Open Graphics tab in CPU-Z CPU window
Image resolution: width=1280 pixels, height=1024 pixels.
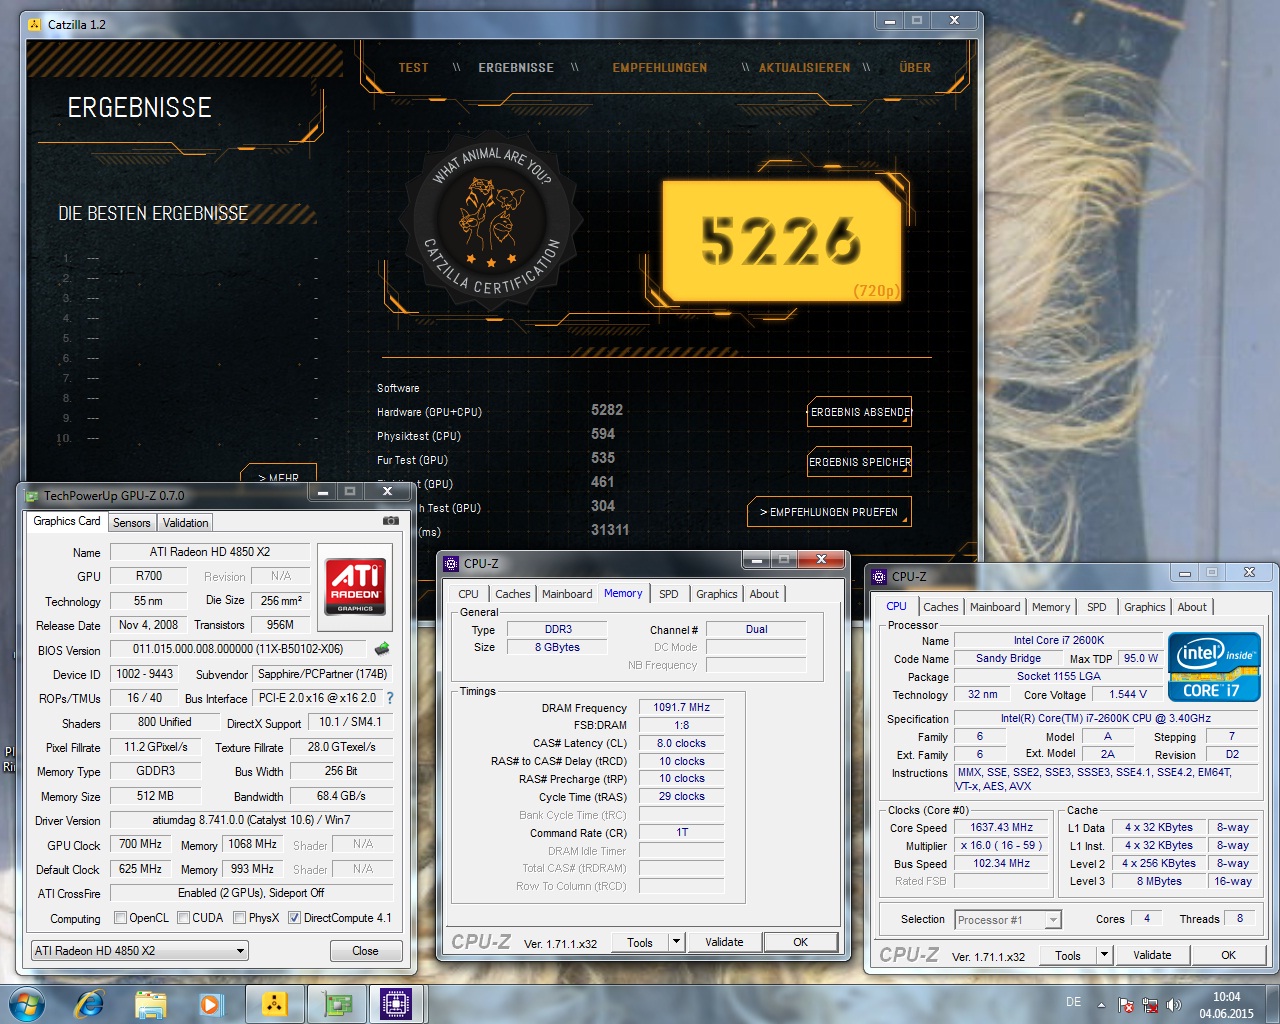pos(1145,607)
